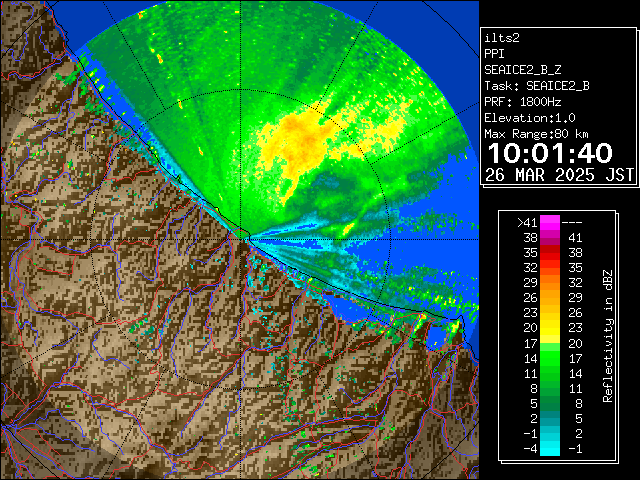Click the '---' legend entry

tap(572, 222)
